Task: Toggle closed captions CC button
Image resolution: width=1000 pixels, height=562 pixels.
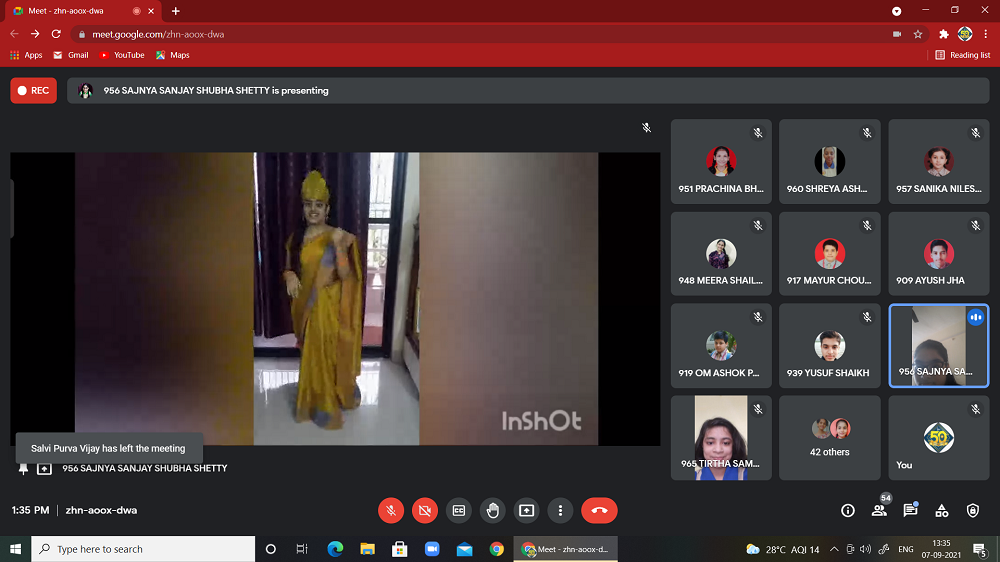Action: 459,510
